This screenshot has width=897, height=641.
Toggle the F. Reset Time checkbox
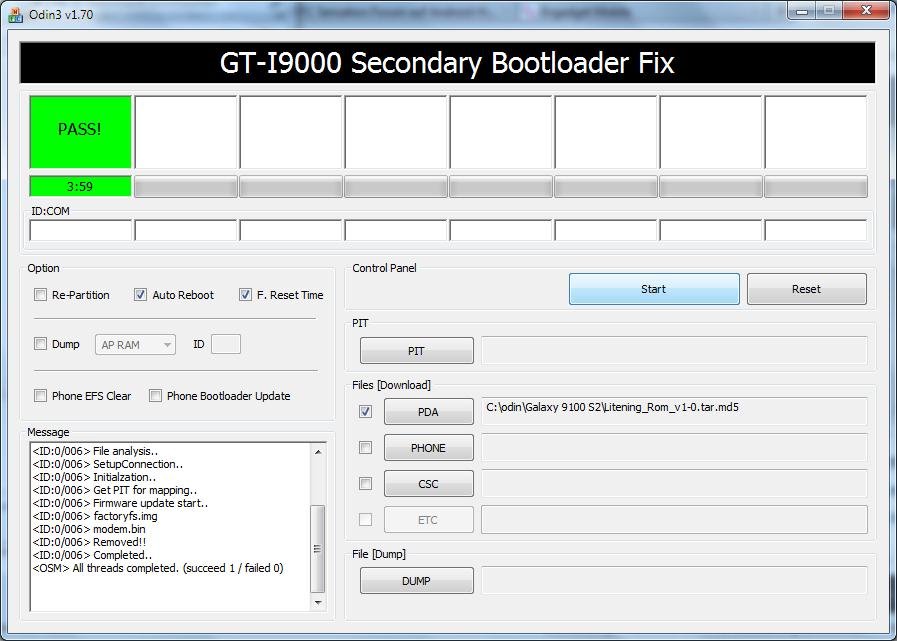pos(245,295)
